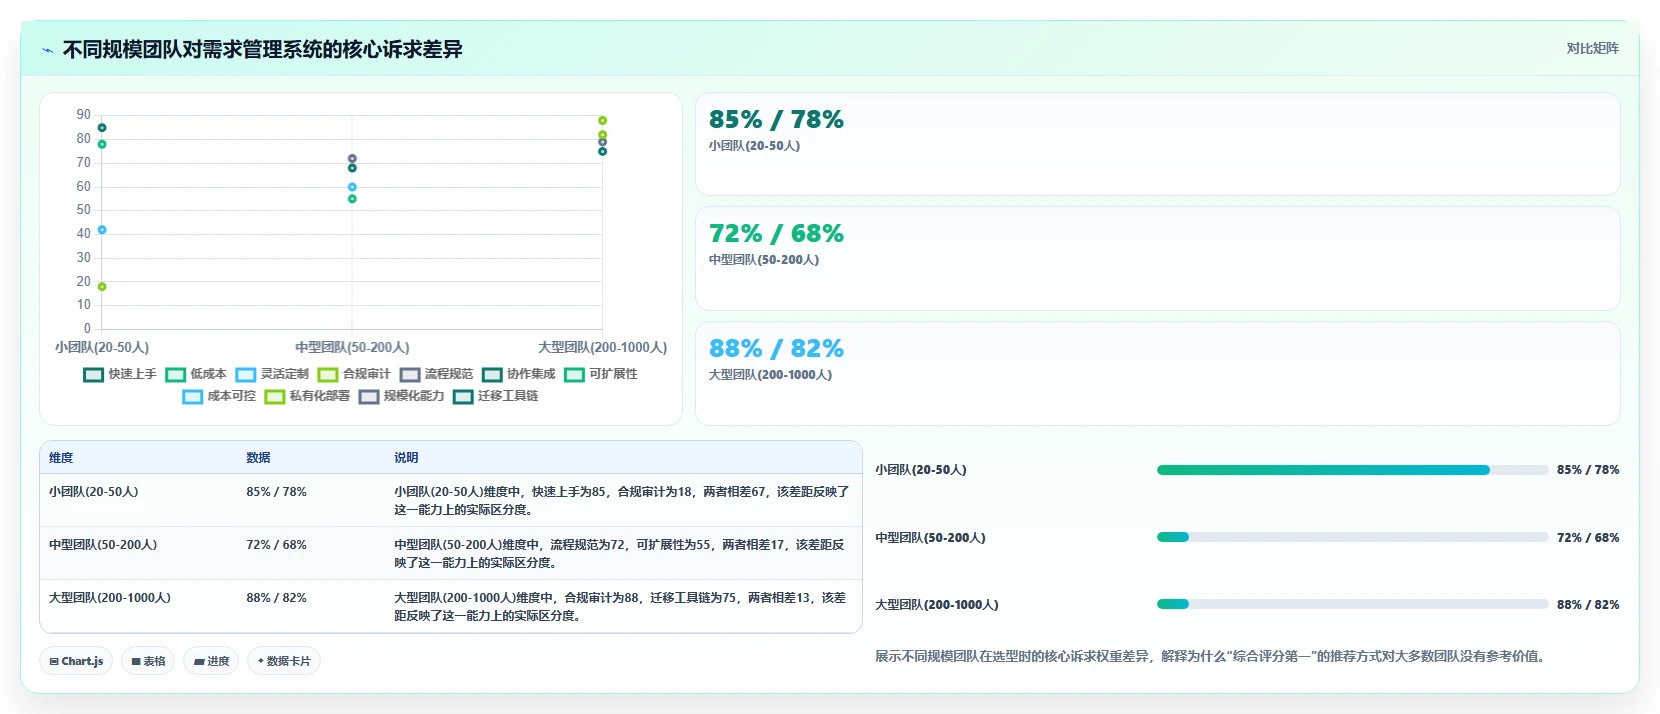Viewport: 1660px width, 714px height.
Task: Click the 小团队(20-50人) progress row label
Action: 921,470
